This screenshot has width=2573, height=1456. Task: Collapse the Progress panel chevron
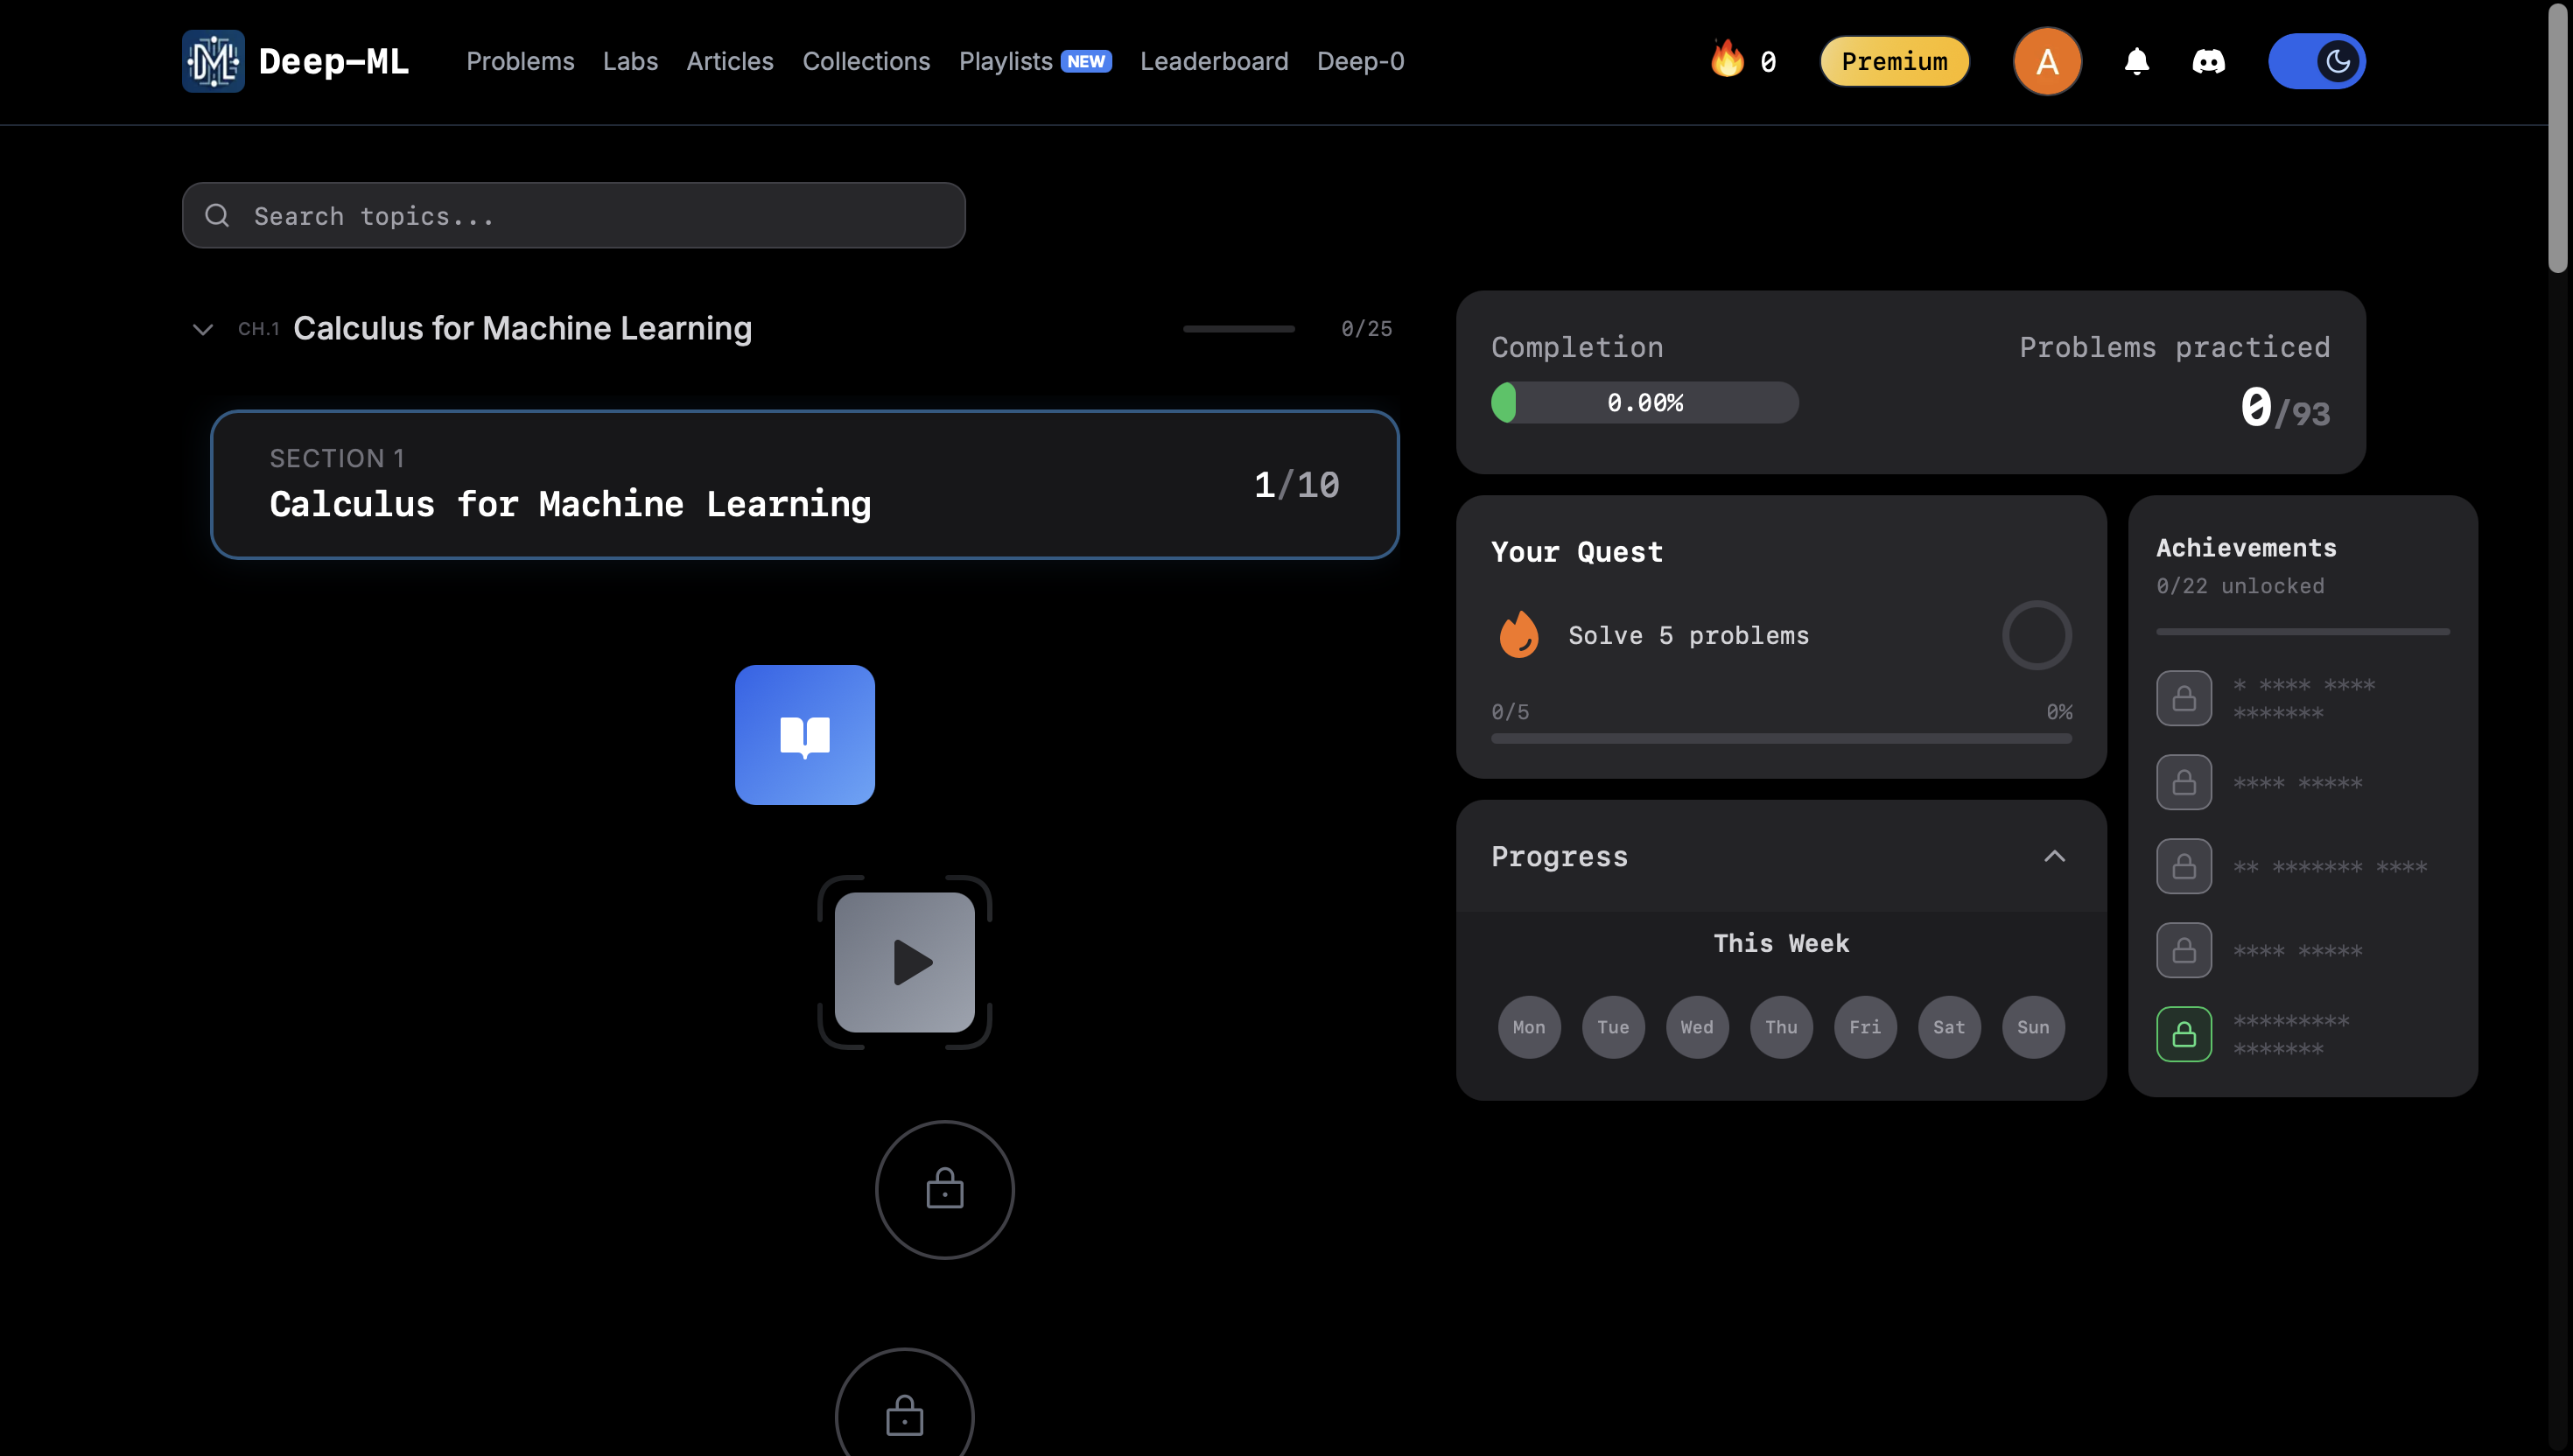point(2054,856)
